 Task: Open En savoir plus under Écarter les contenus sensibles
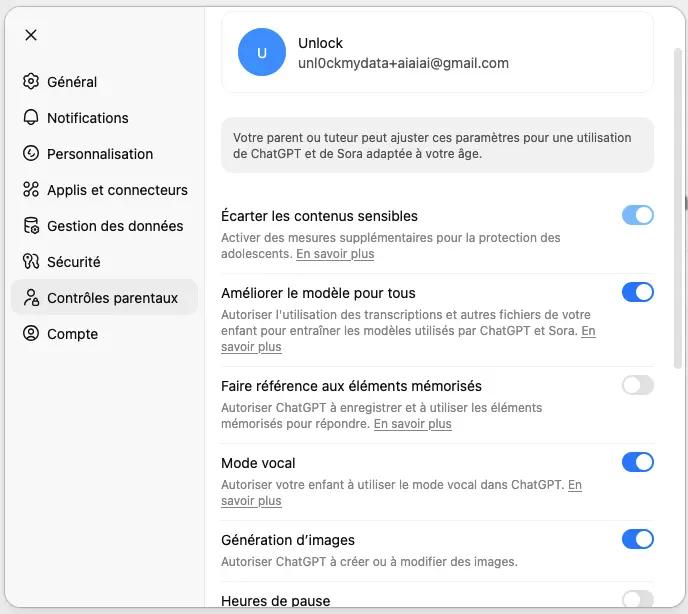[335, 255]
